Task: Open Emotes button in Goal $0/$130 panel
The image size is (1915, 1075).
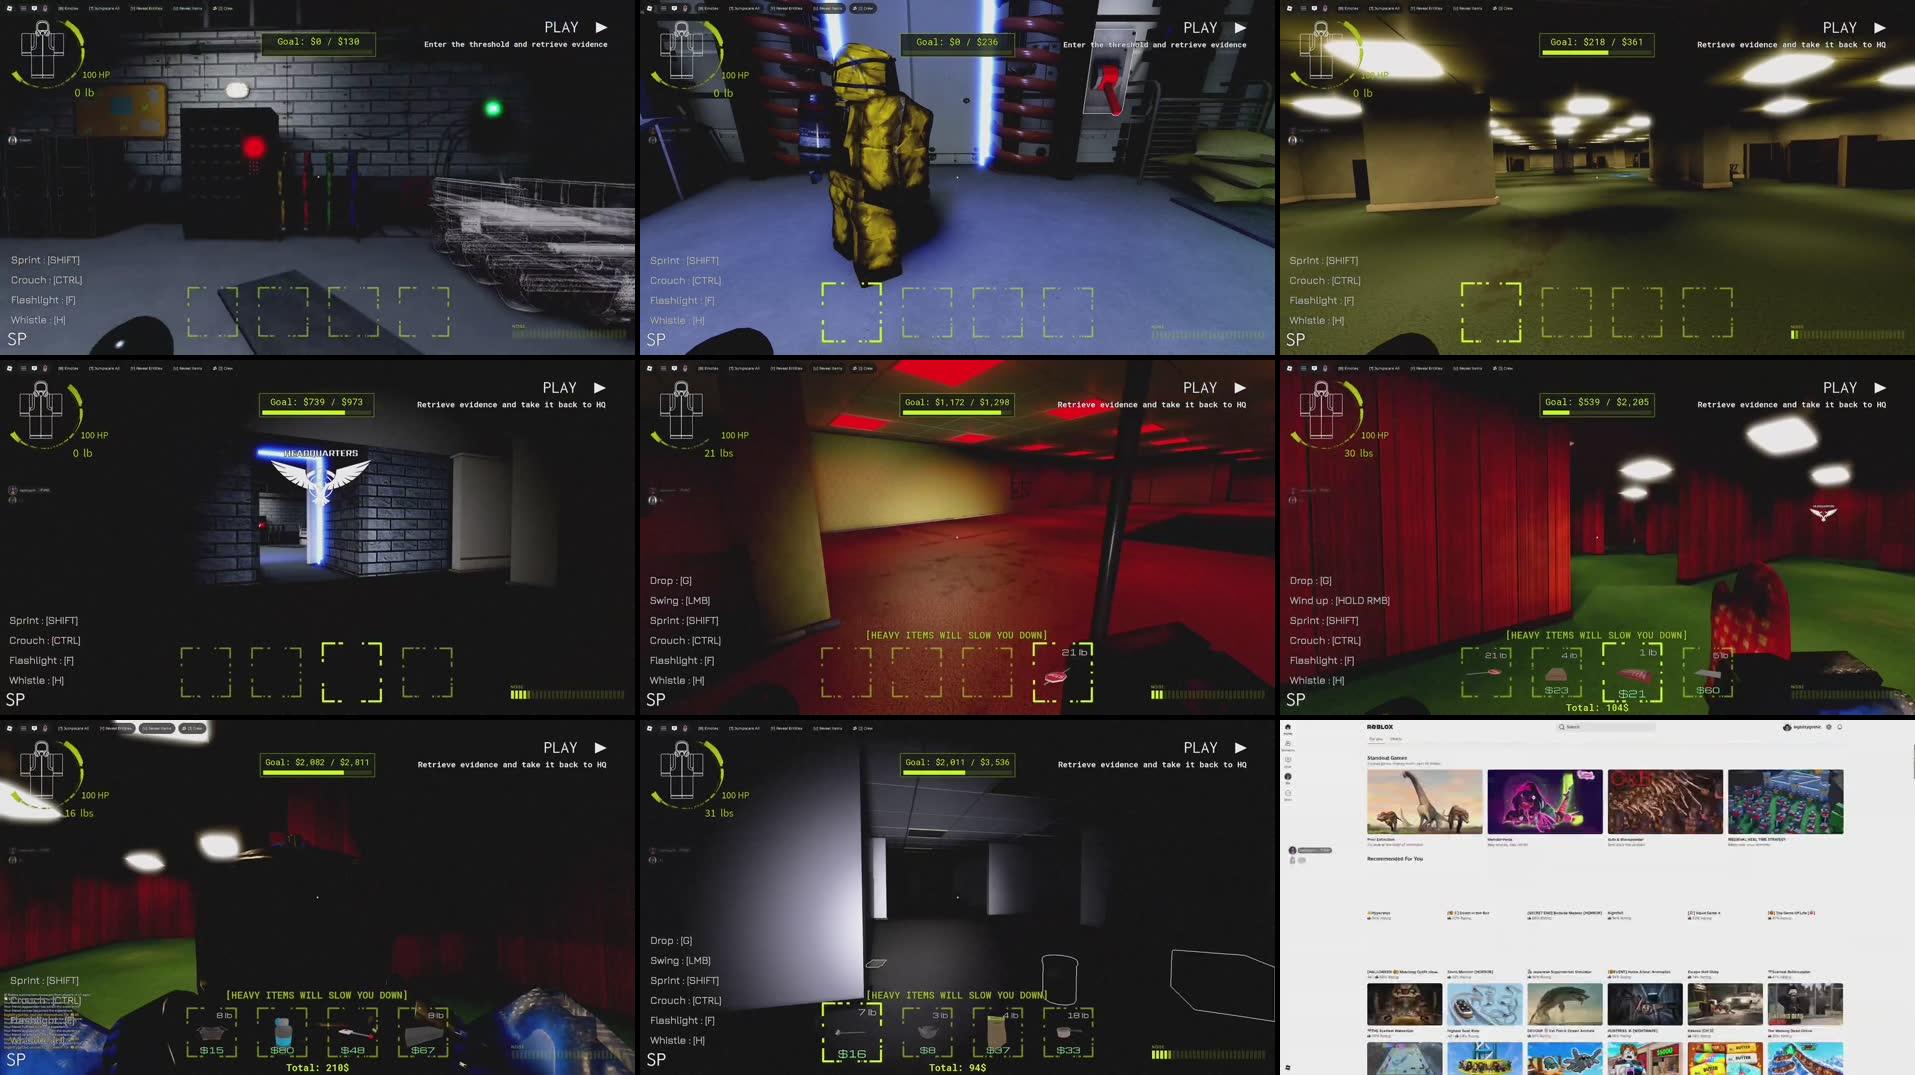Action: 68,8
